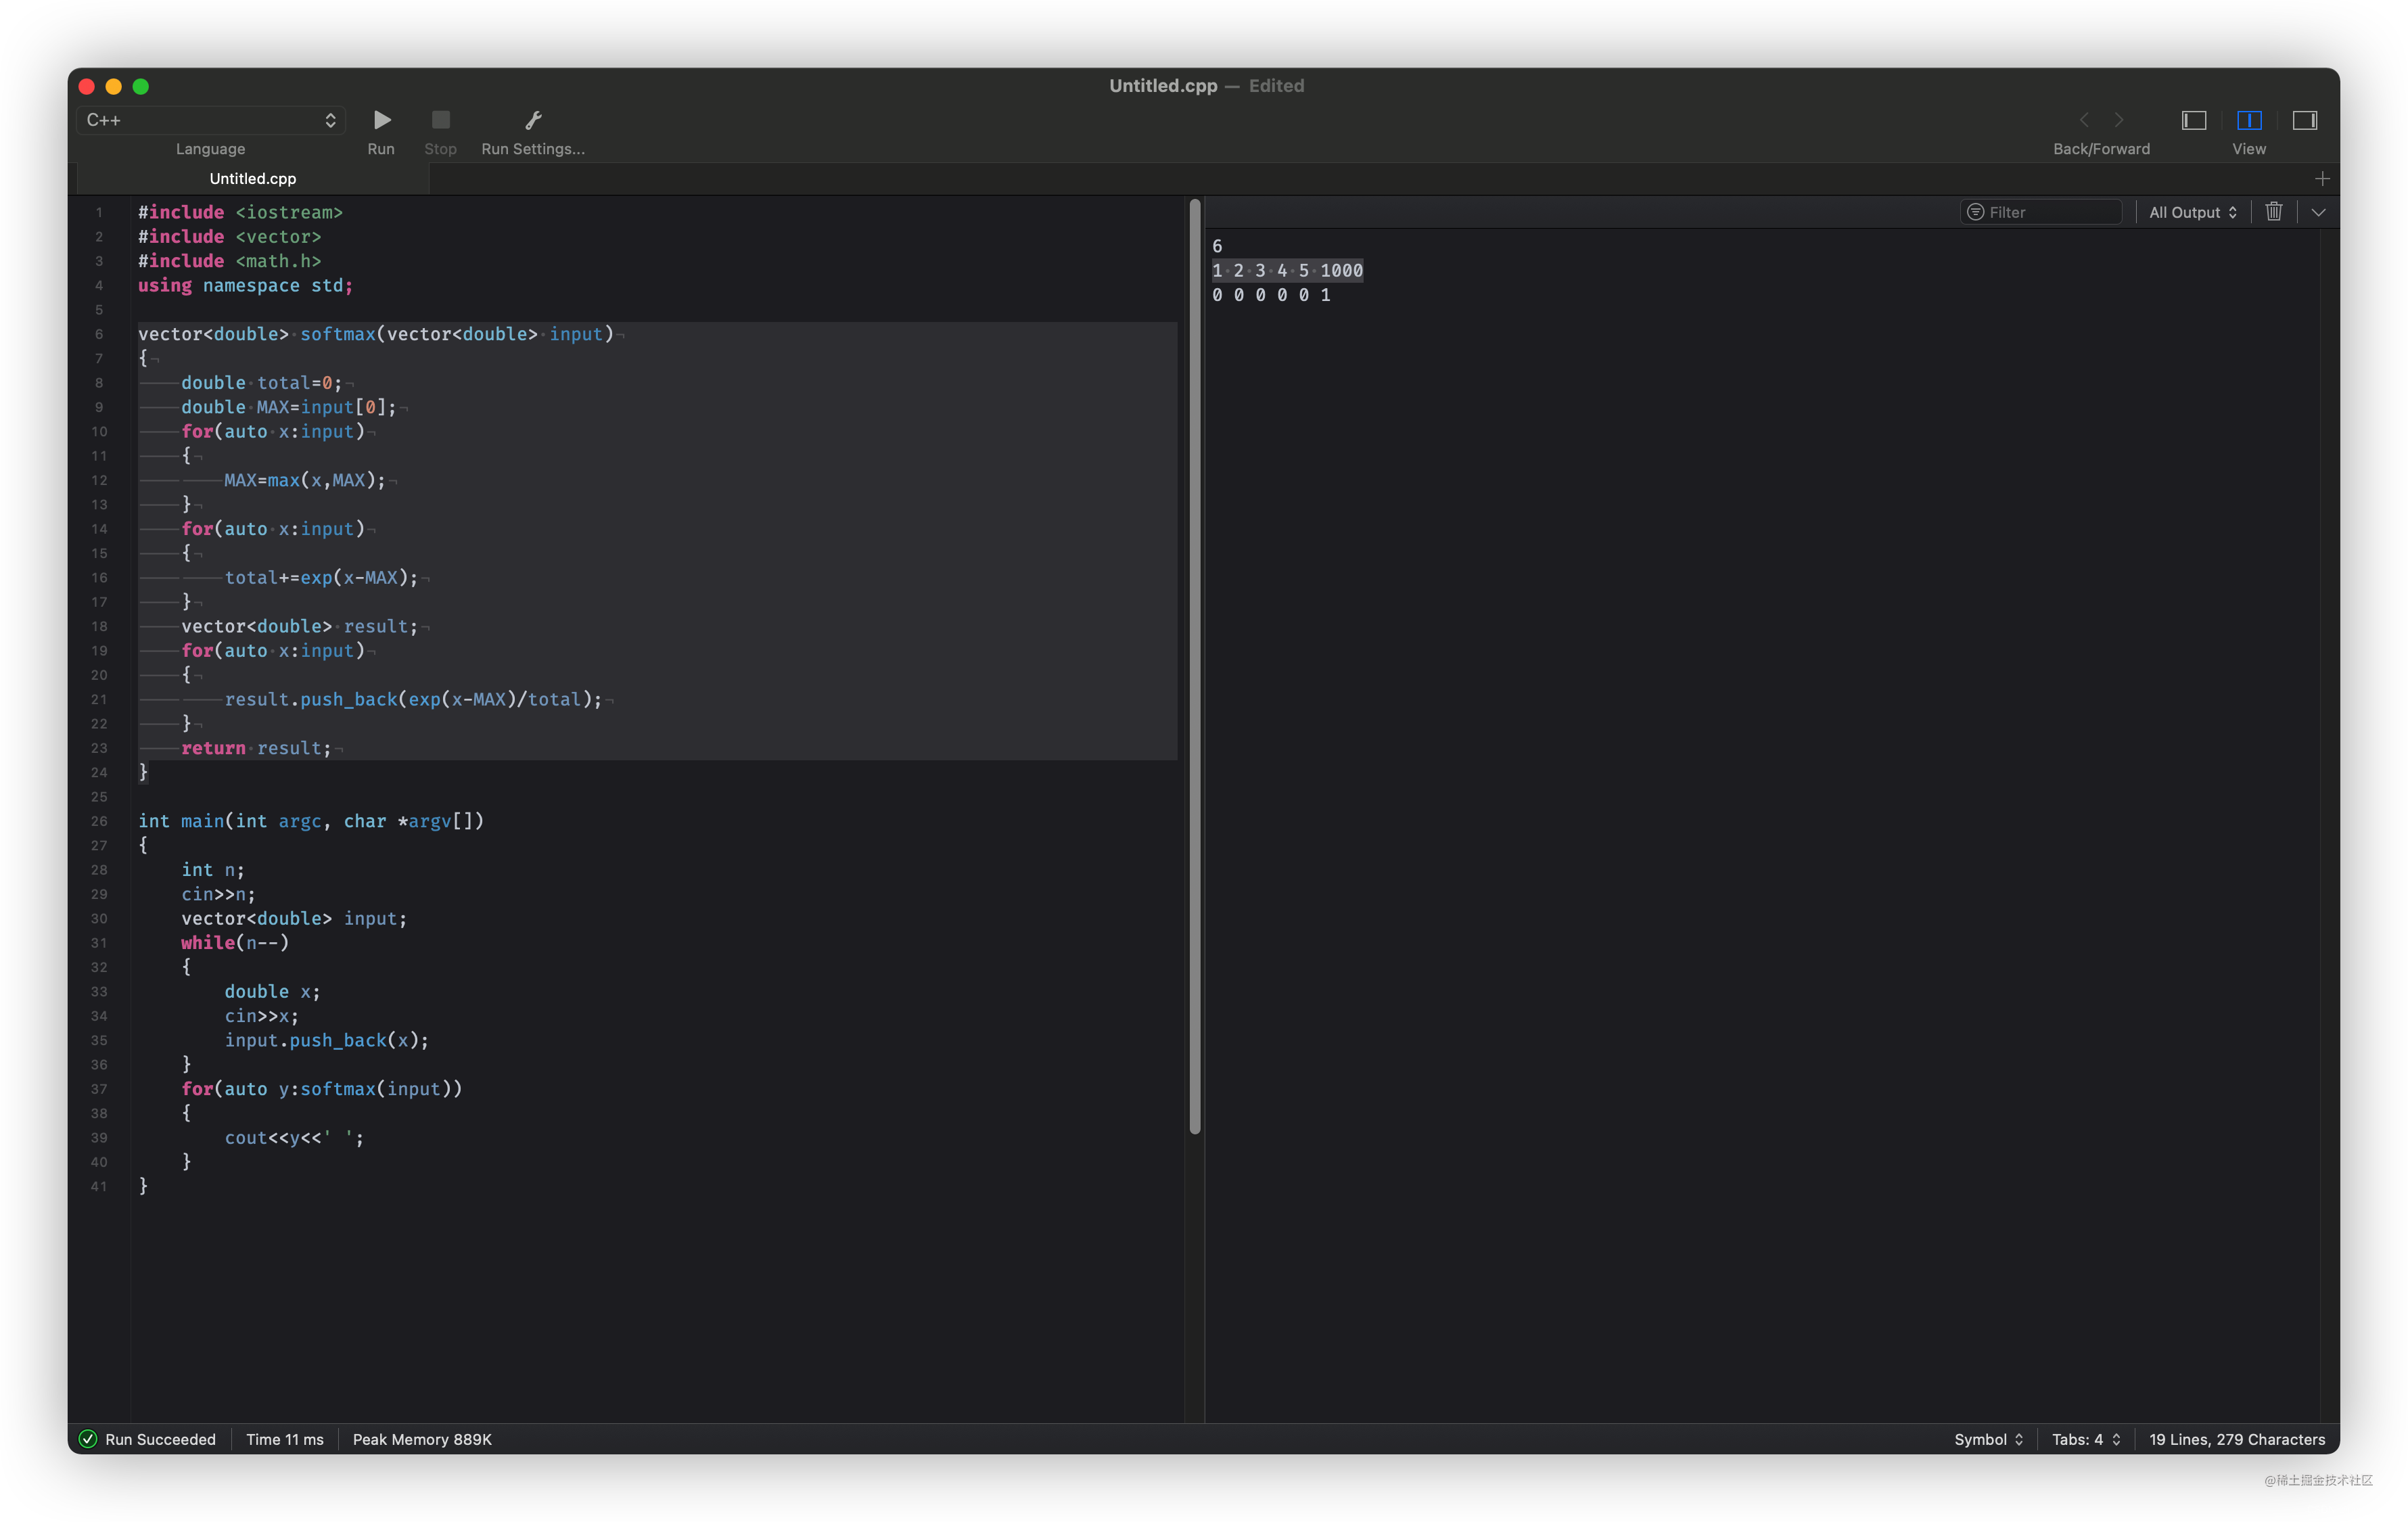
Task: Navigate back with left chevron
Action: tap(2084, 120)
